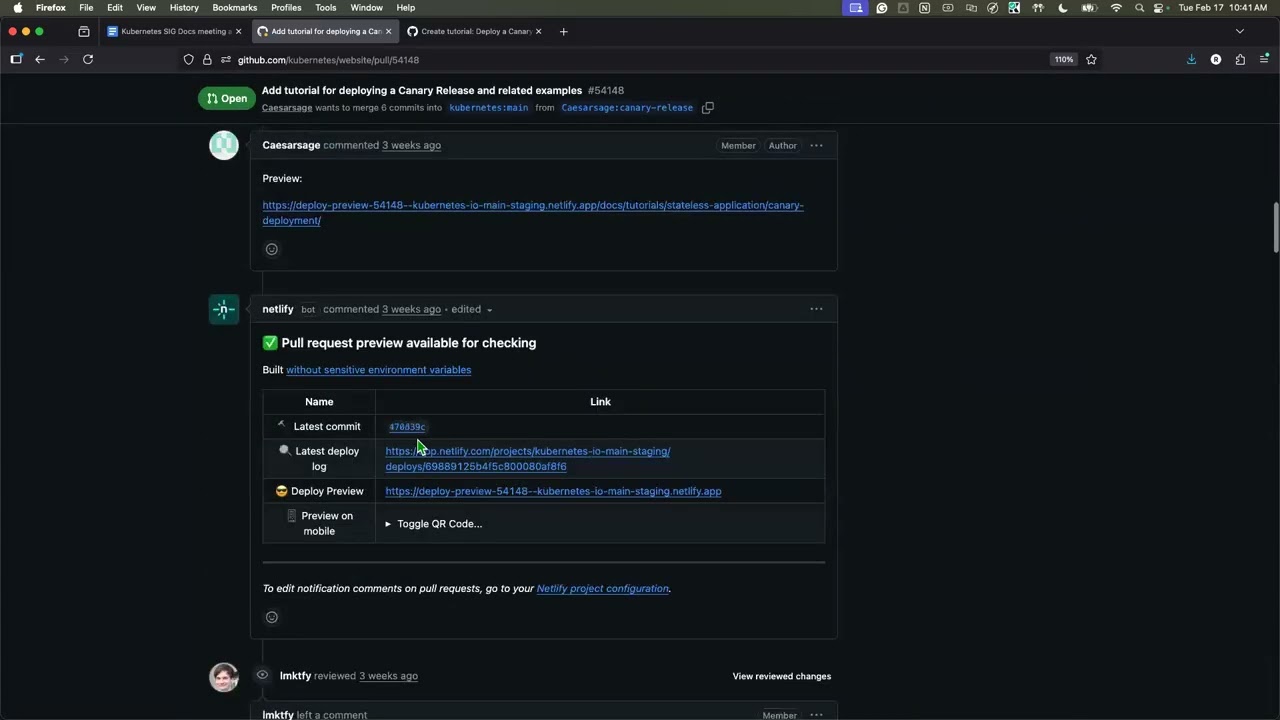Open the canary-deployment preview link
This screenshot has height=720, width=1280.
[x=533, y=213]
